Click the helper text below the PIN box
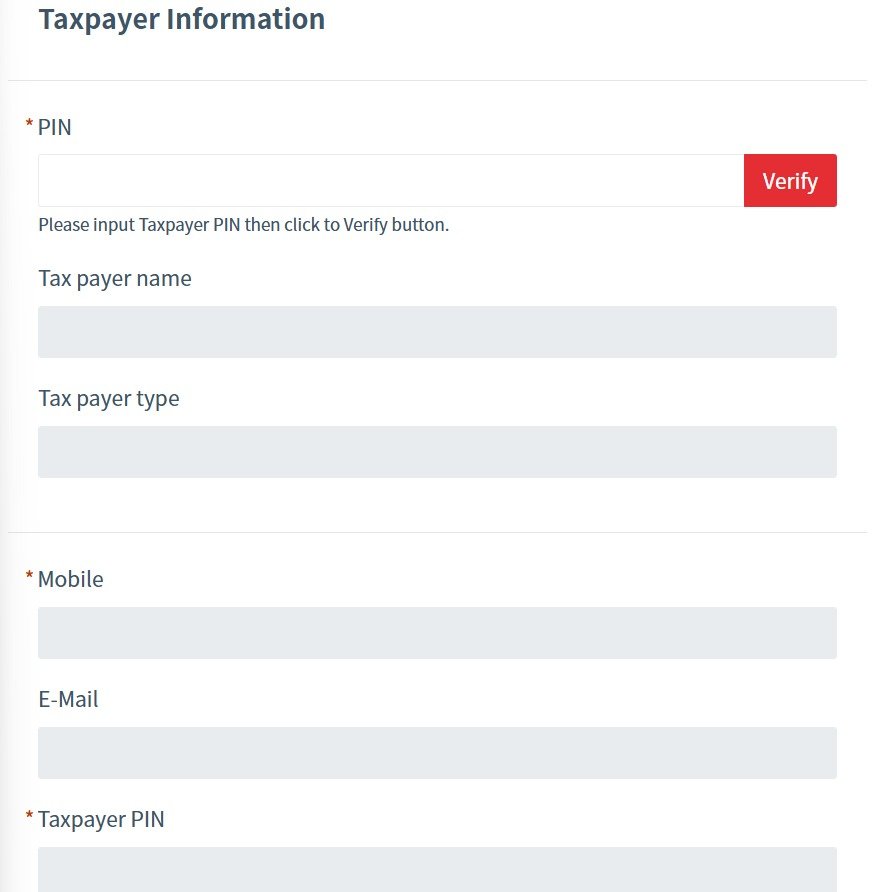875x892 pixels. [243, 224]
